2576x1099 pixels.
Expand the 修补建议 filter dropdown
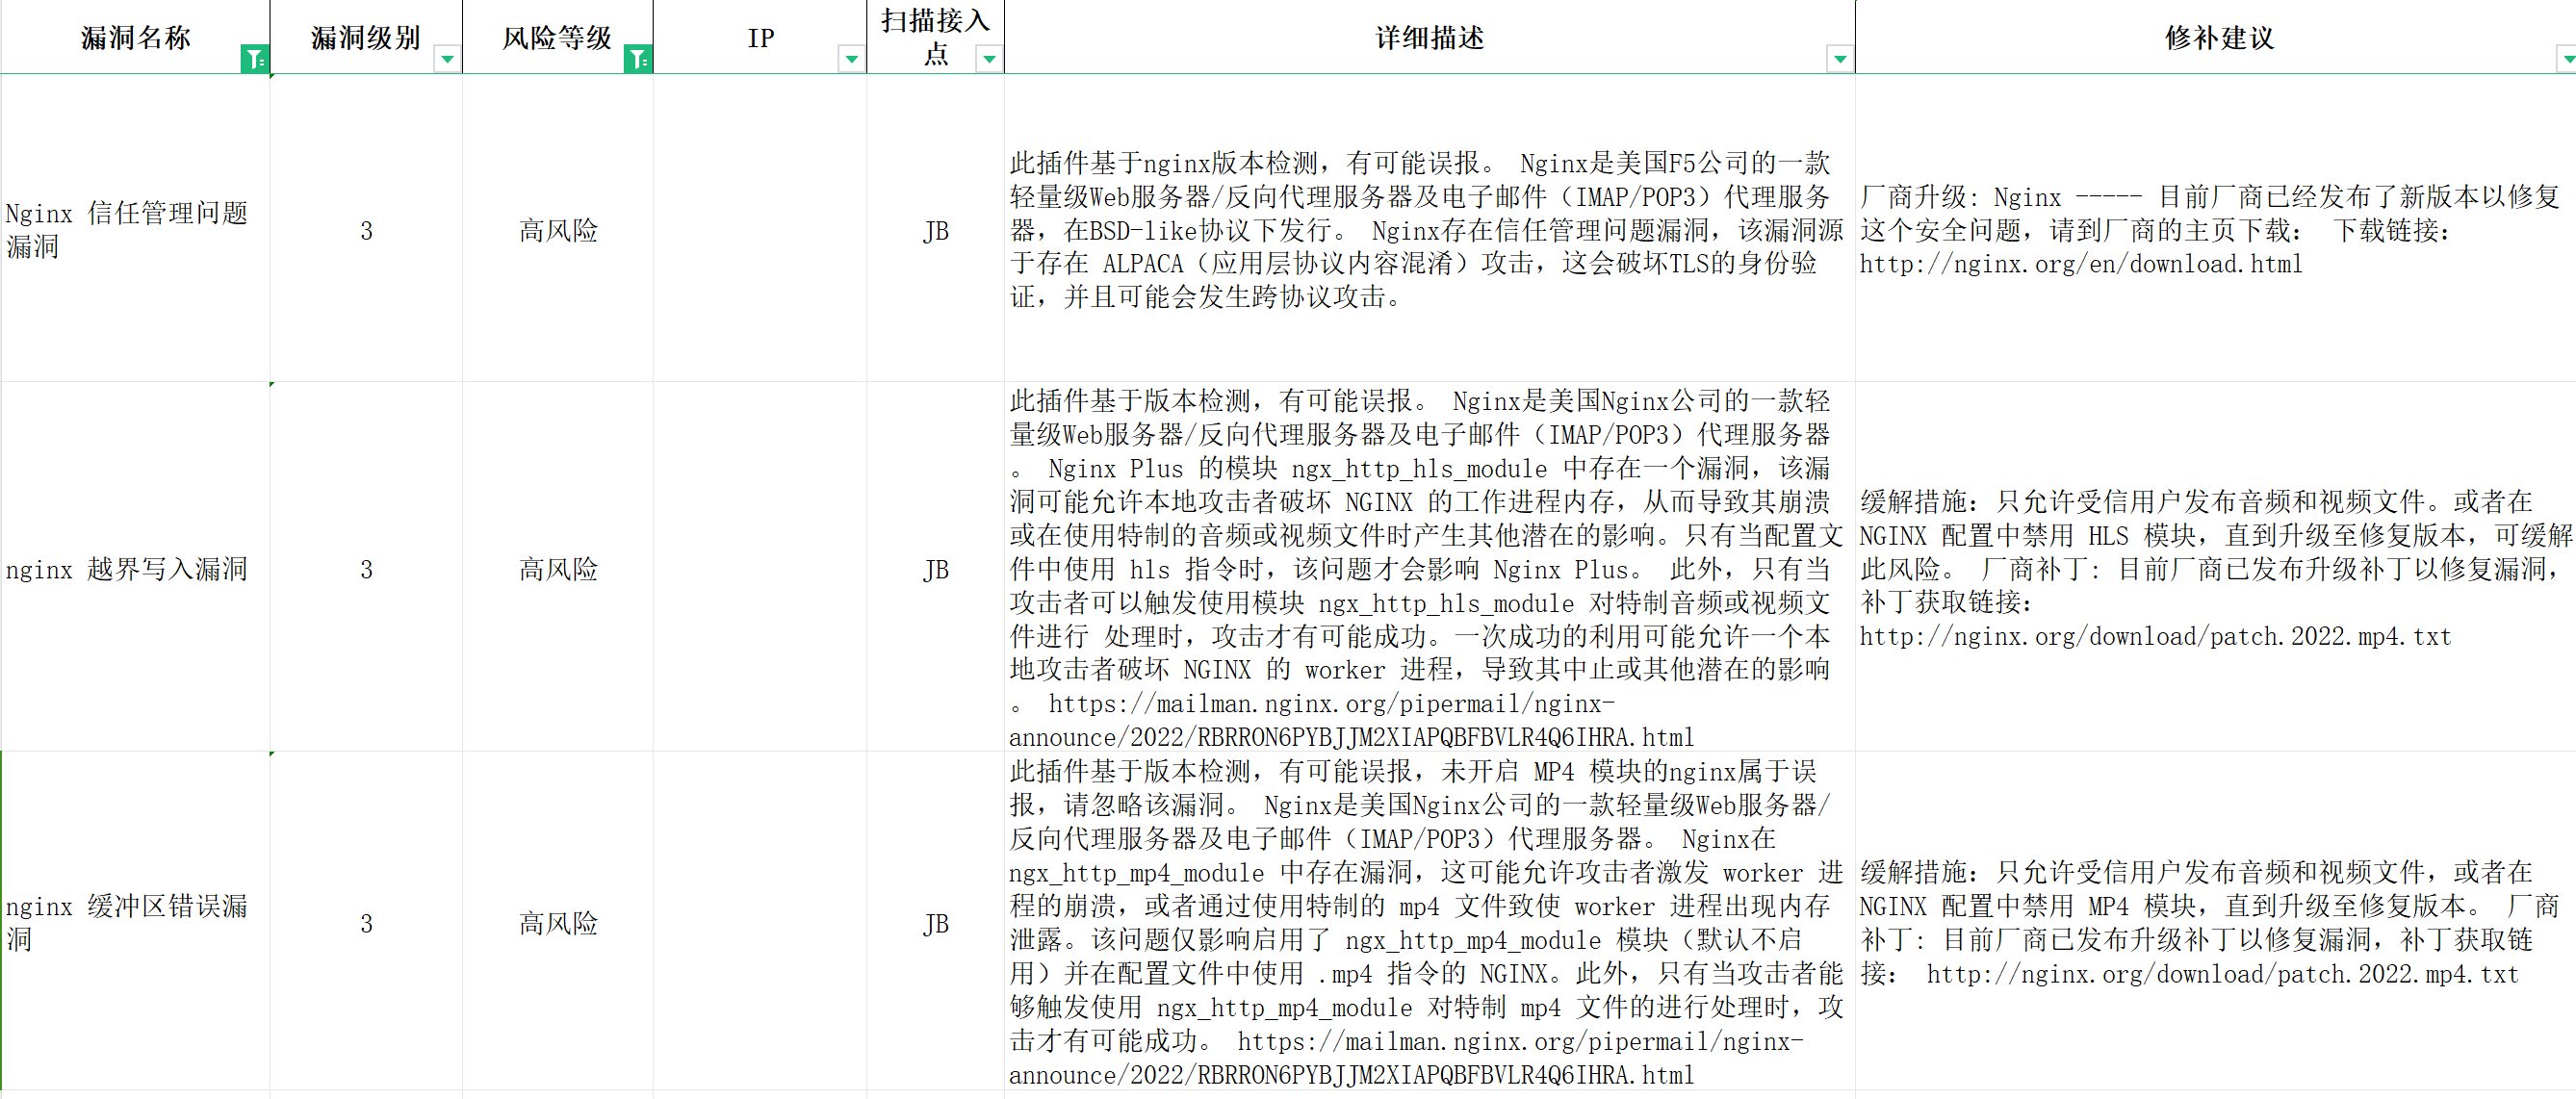tap(2566, 60)
